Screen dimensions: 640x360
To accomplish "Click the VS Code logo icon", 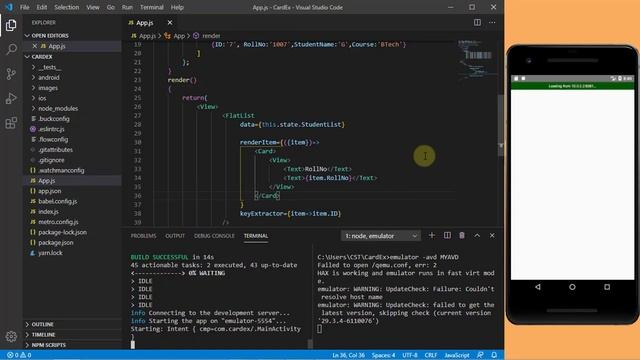I will (9, 7).
